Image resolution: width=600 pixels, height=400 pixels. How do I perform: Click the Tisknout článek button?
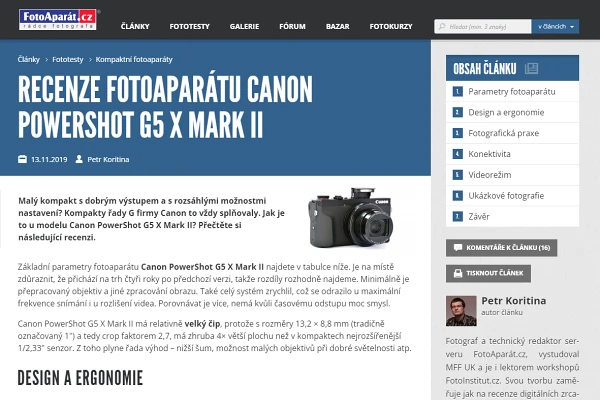(x=488, y=273)
